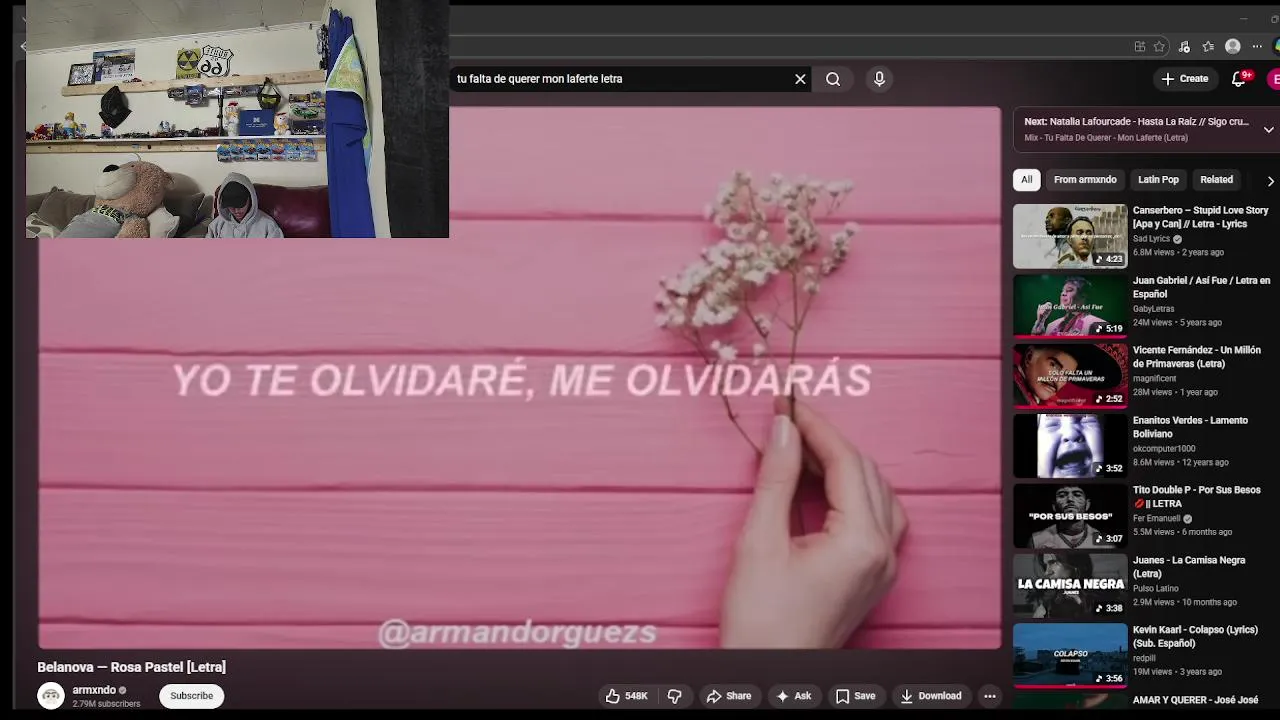This screenshot has height=720, width=1280.
Task: Click title AMAR Y QUERER - José José
Action: coord(1195,700)
